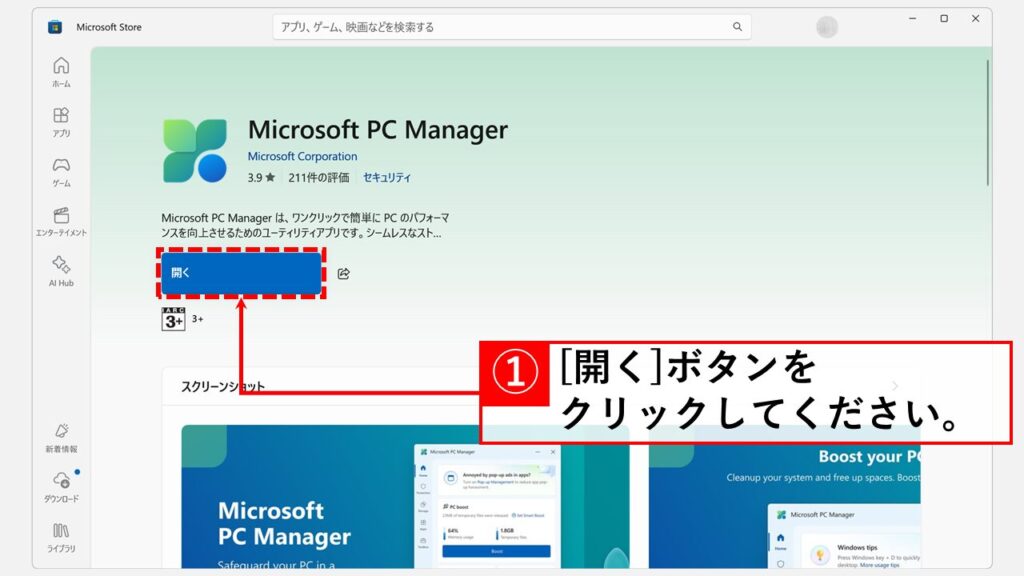Close the Microsoft Store window
The height and width of the screenshot is (576, 1024).
click(975, 18)
